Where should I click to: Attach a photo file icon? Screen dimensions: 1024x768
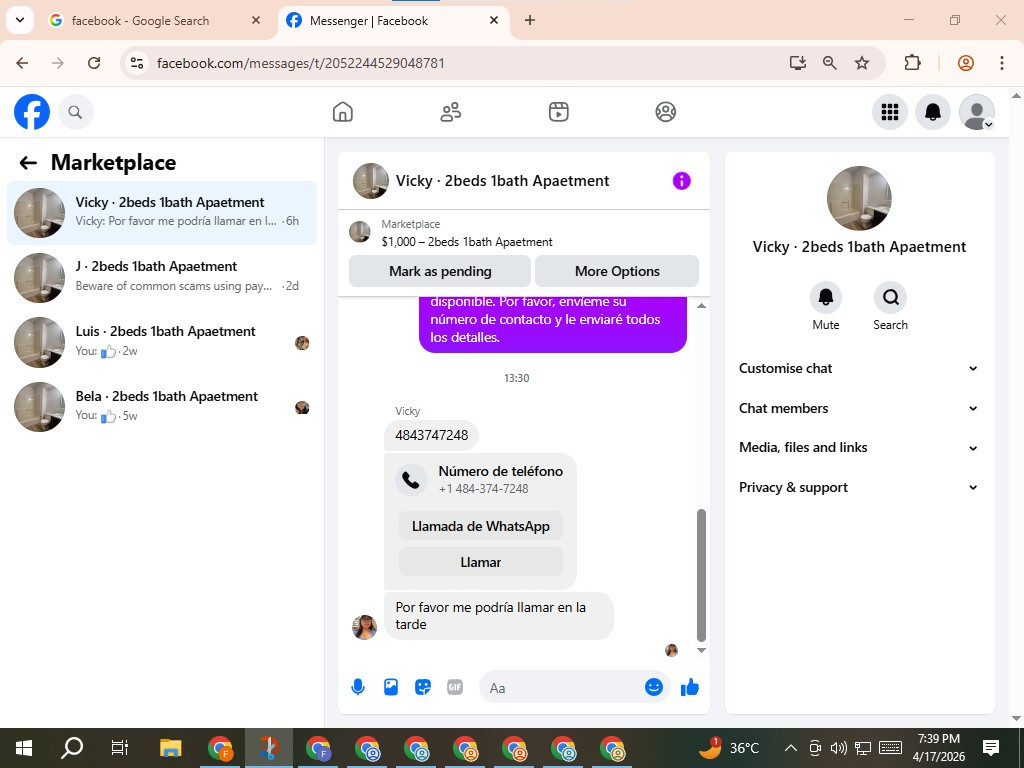[x=391, y=687]
